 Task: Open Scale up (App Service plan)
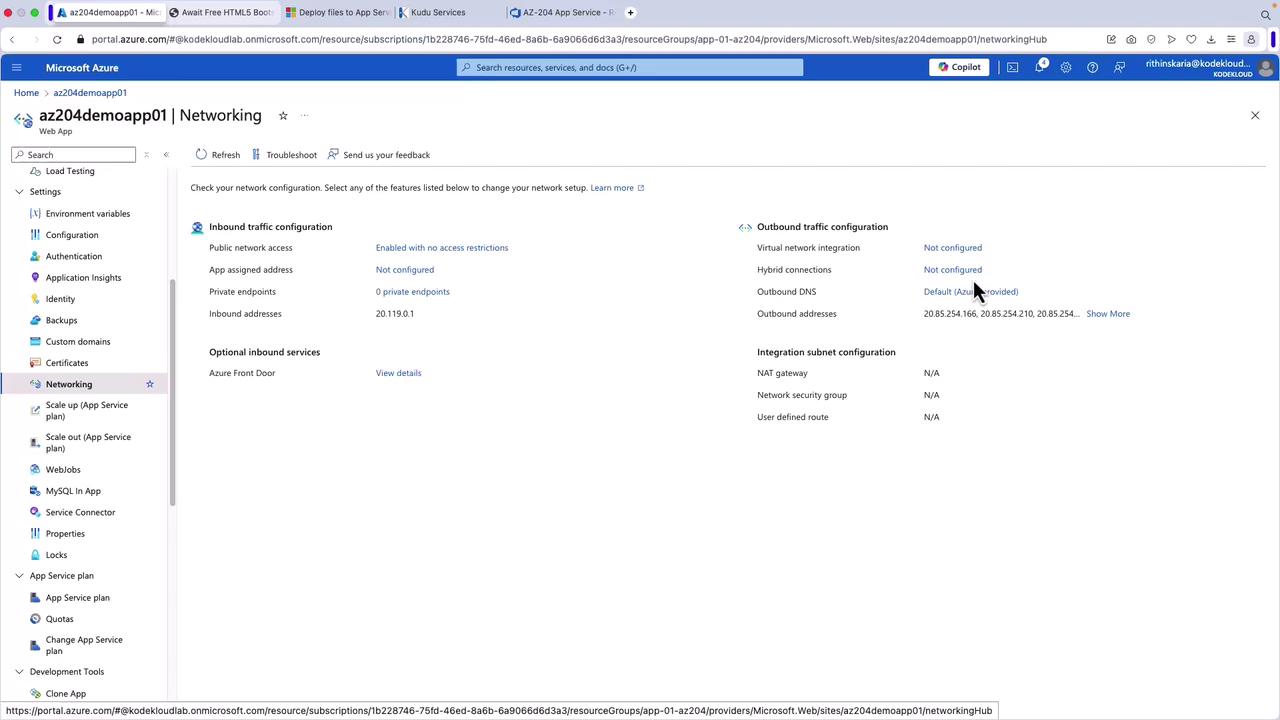coord(87,411)
